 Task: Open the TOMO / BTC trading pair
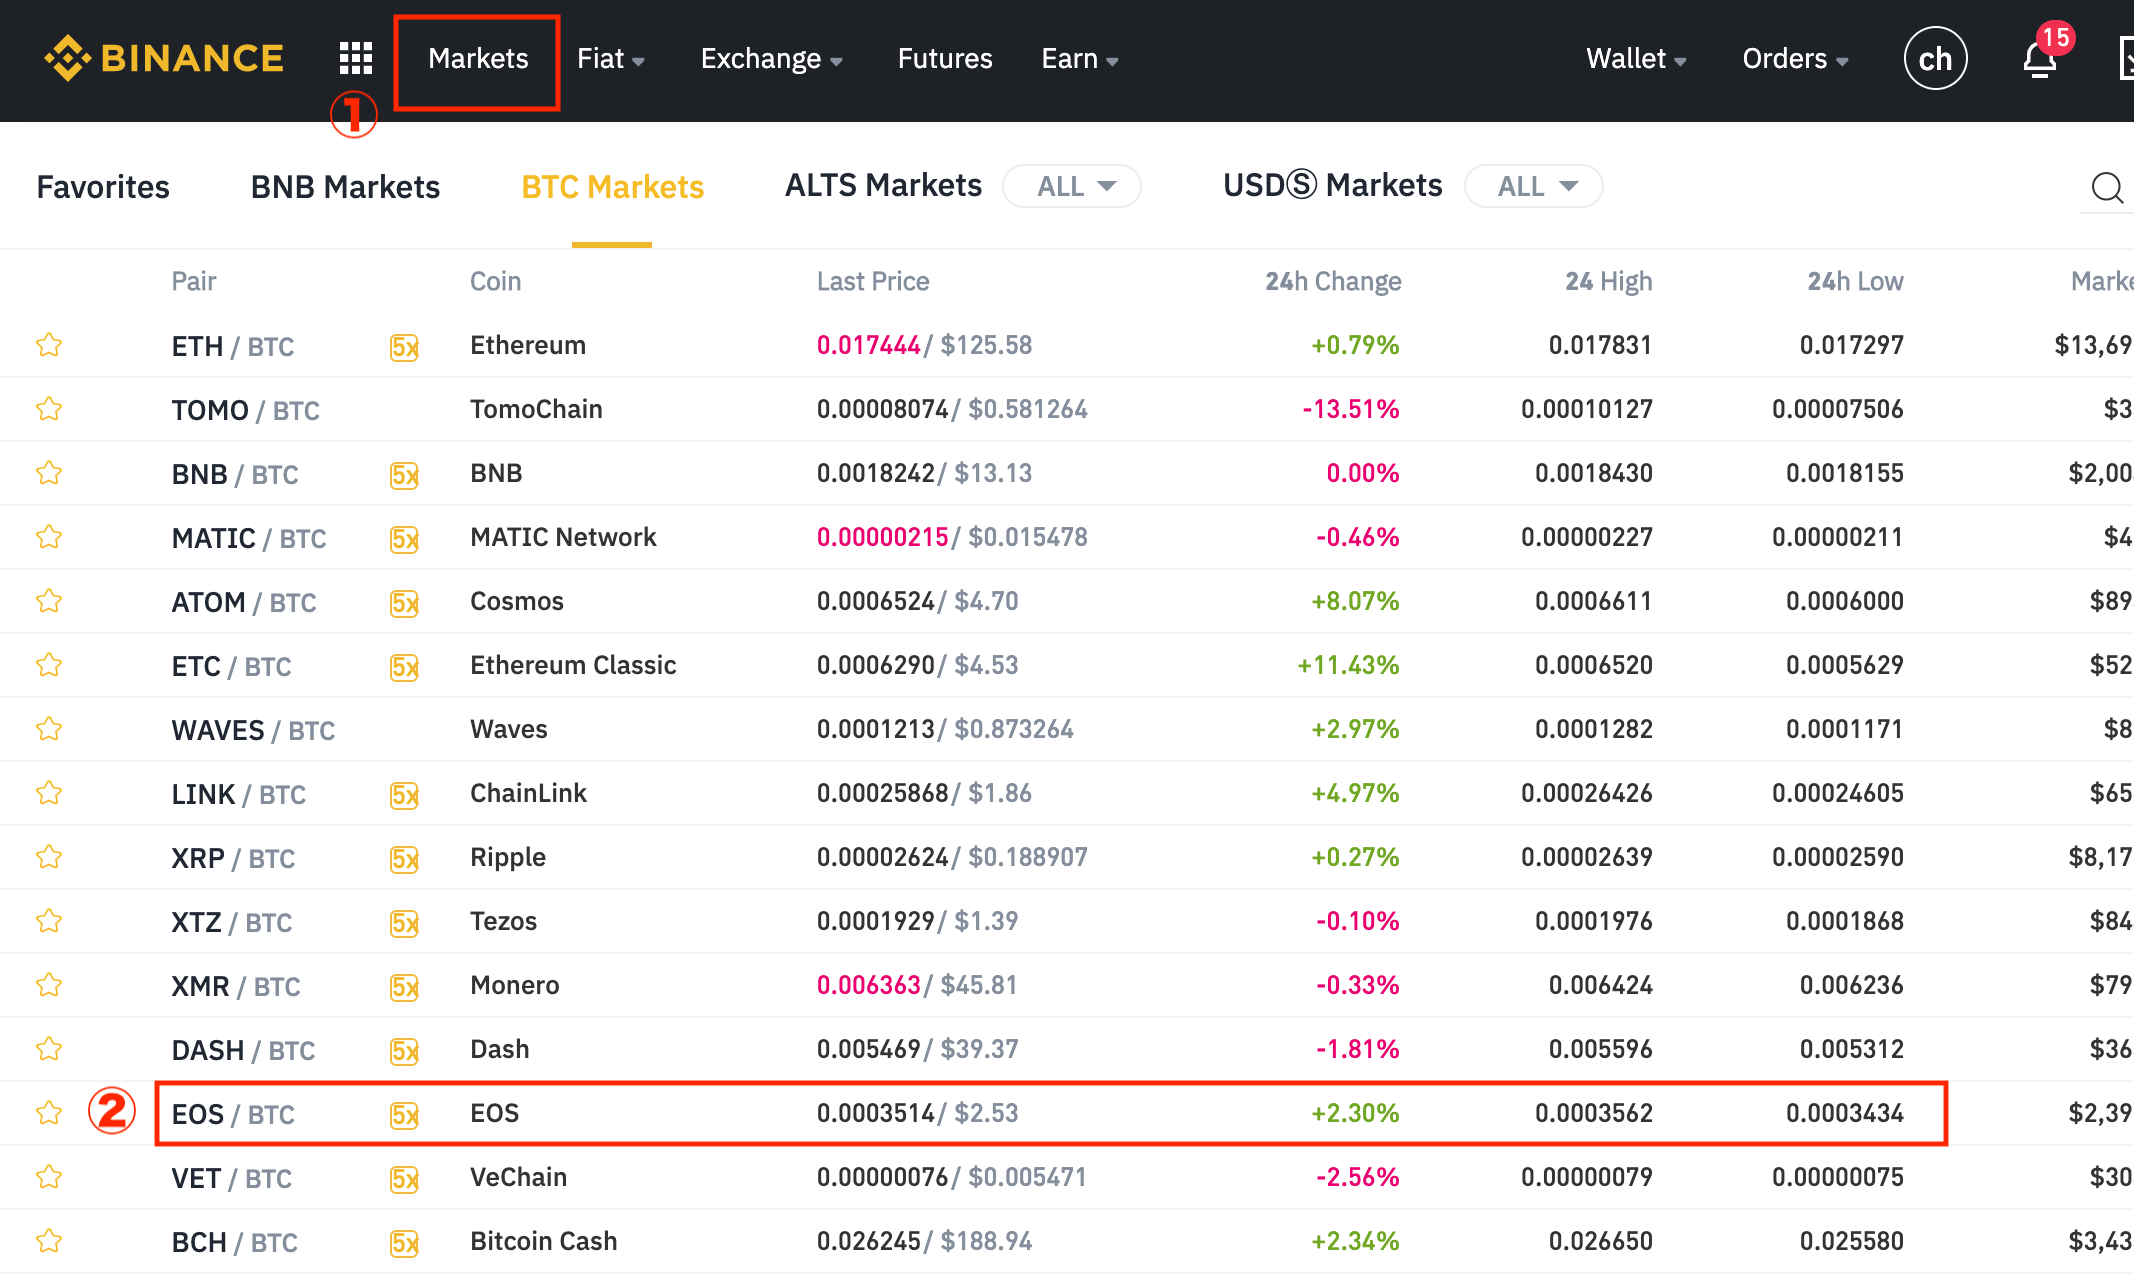point(246,410)
